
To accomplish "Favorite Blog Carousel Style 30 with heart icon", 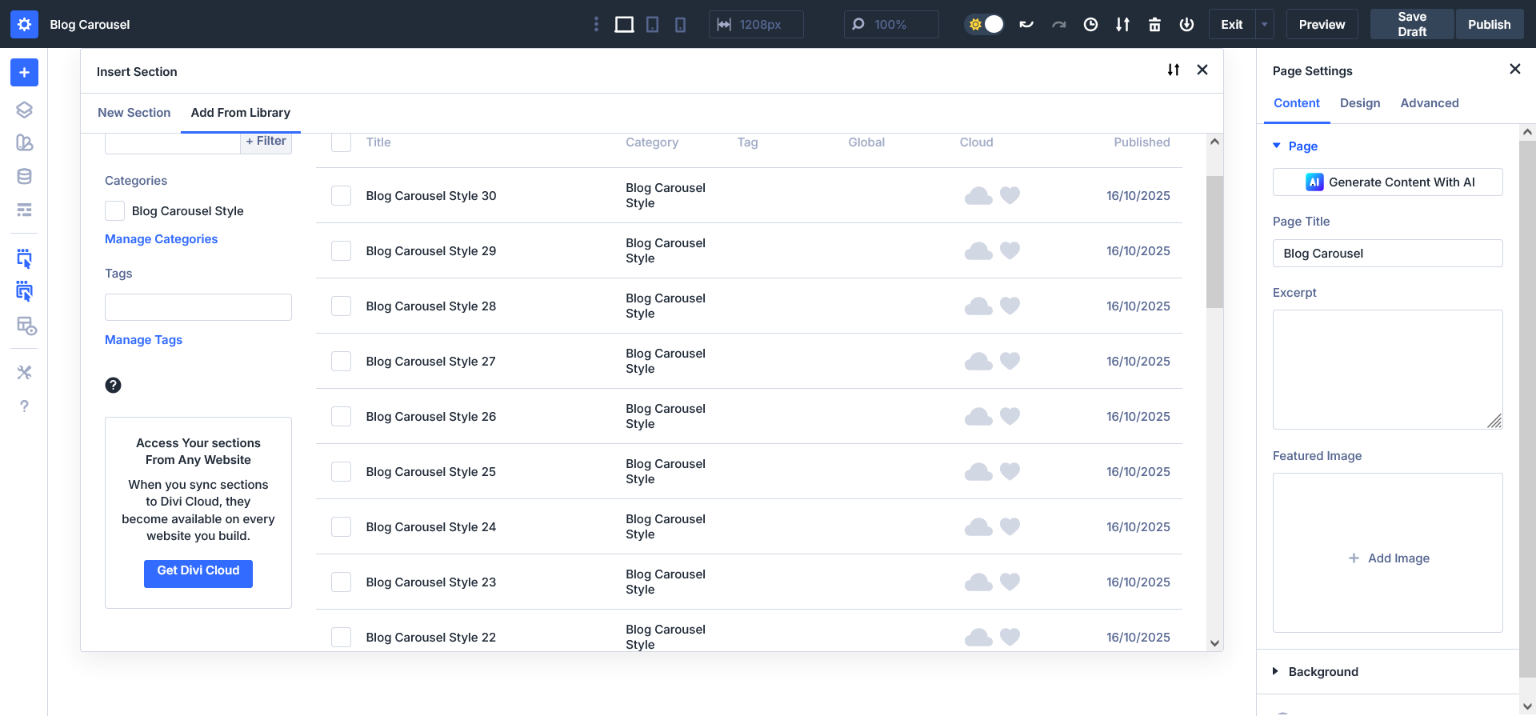I will coord(1010,196).
